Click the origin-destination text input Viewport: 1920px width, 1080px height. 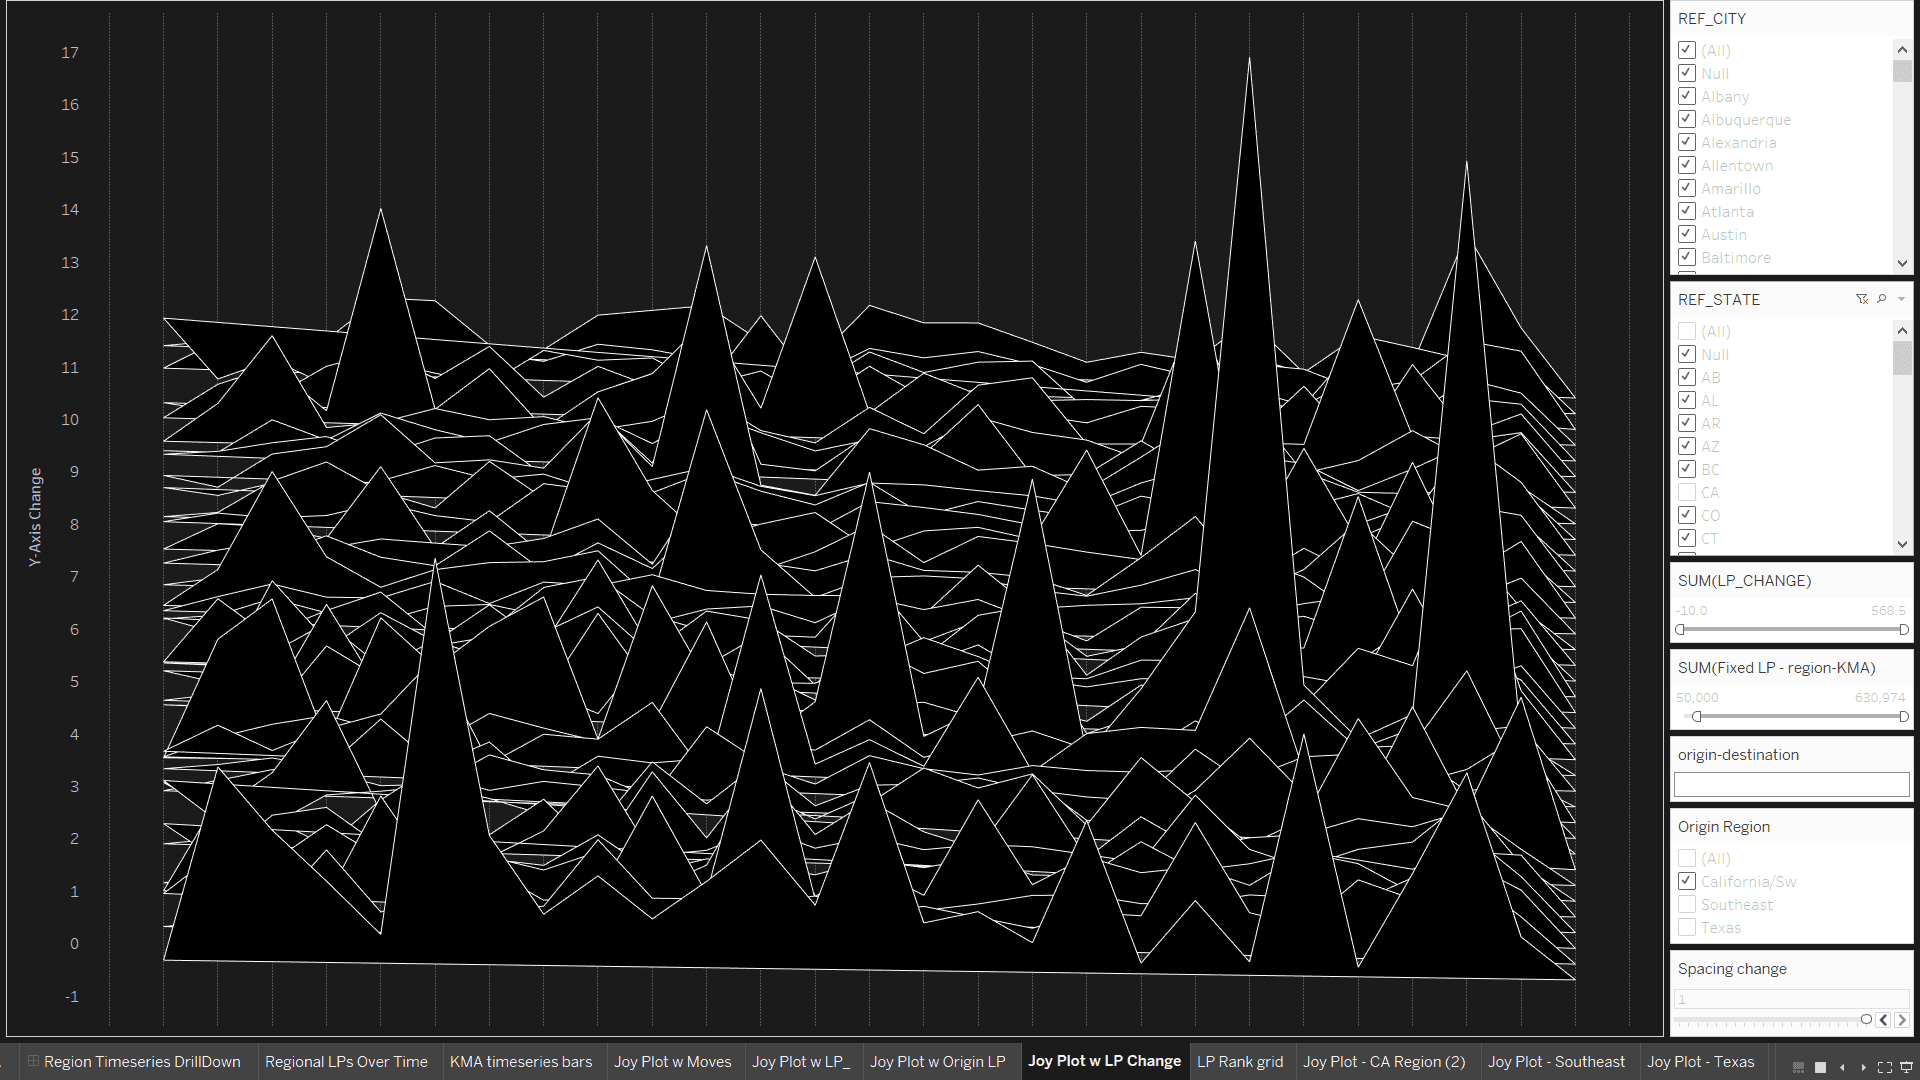pyautogui.click(x=1792, y=784)
